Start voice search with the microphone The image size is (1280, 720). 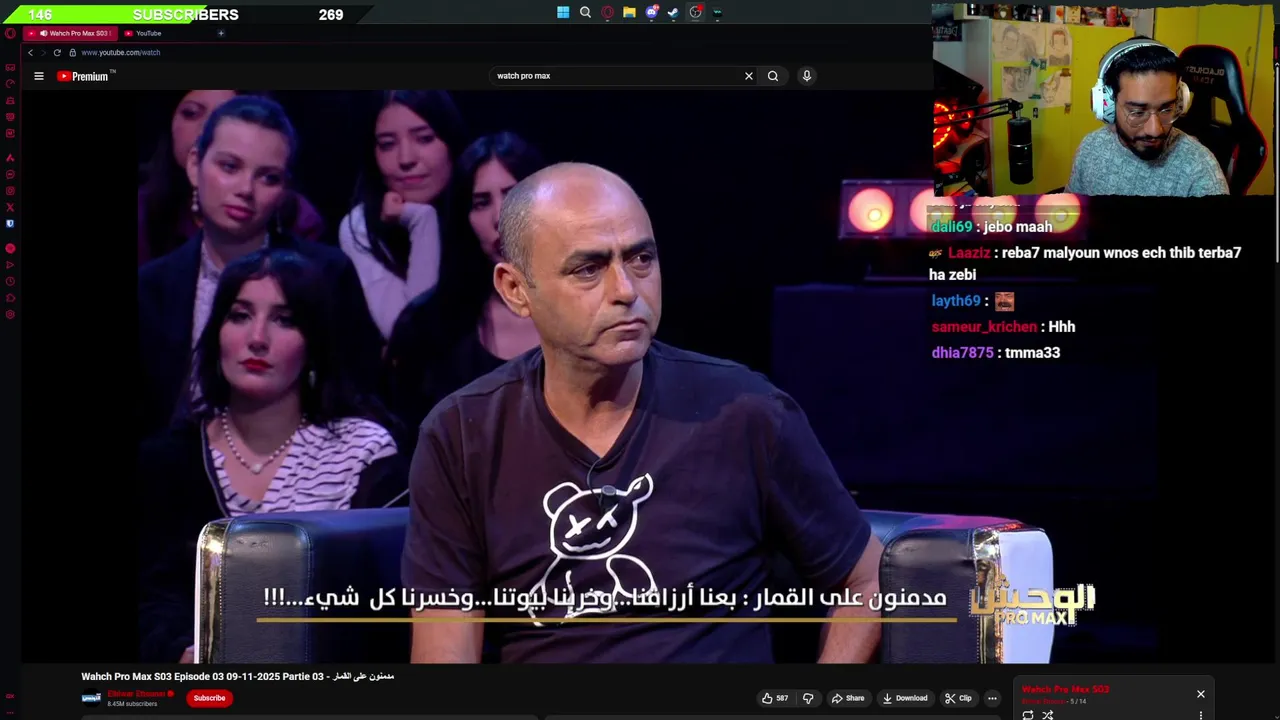[x=806, y=76]
